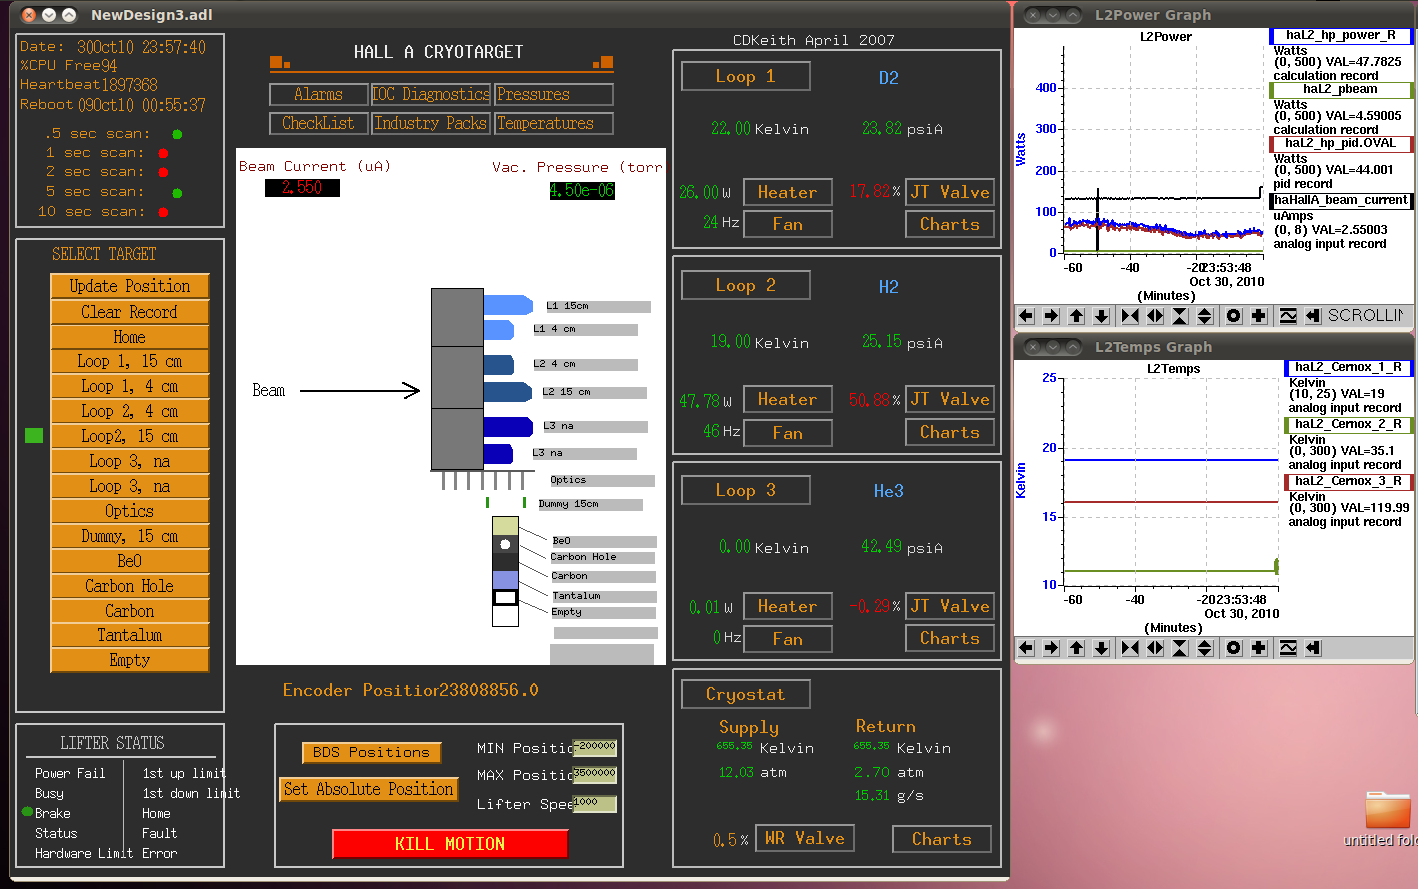Open Loop 1 Heater controls
1418x889 pixels.
click(x=788, y=192)
